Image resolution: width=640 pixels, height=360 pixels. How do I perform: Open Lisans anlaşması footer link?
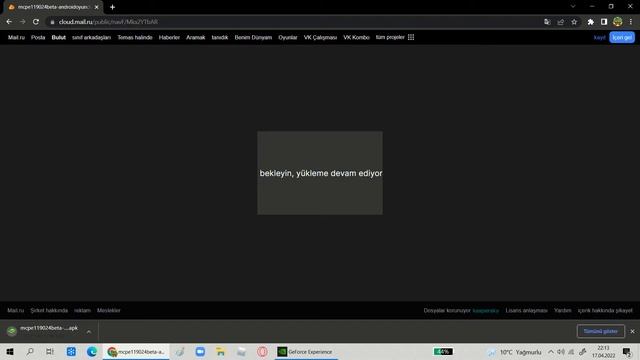(x=526, y=310)
